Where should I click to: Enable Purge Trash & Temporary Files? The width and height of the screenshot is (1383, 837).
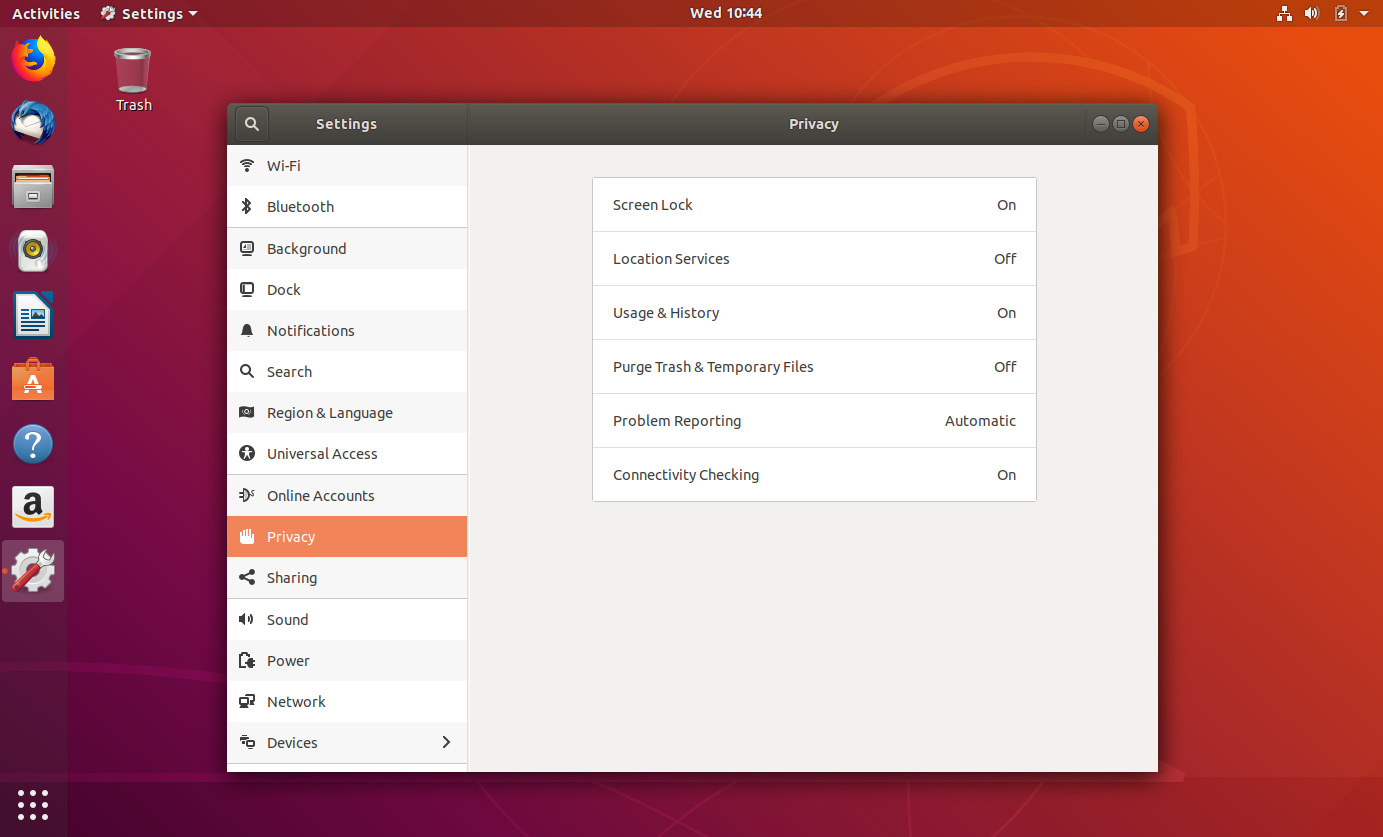coord(813,366)
